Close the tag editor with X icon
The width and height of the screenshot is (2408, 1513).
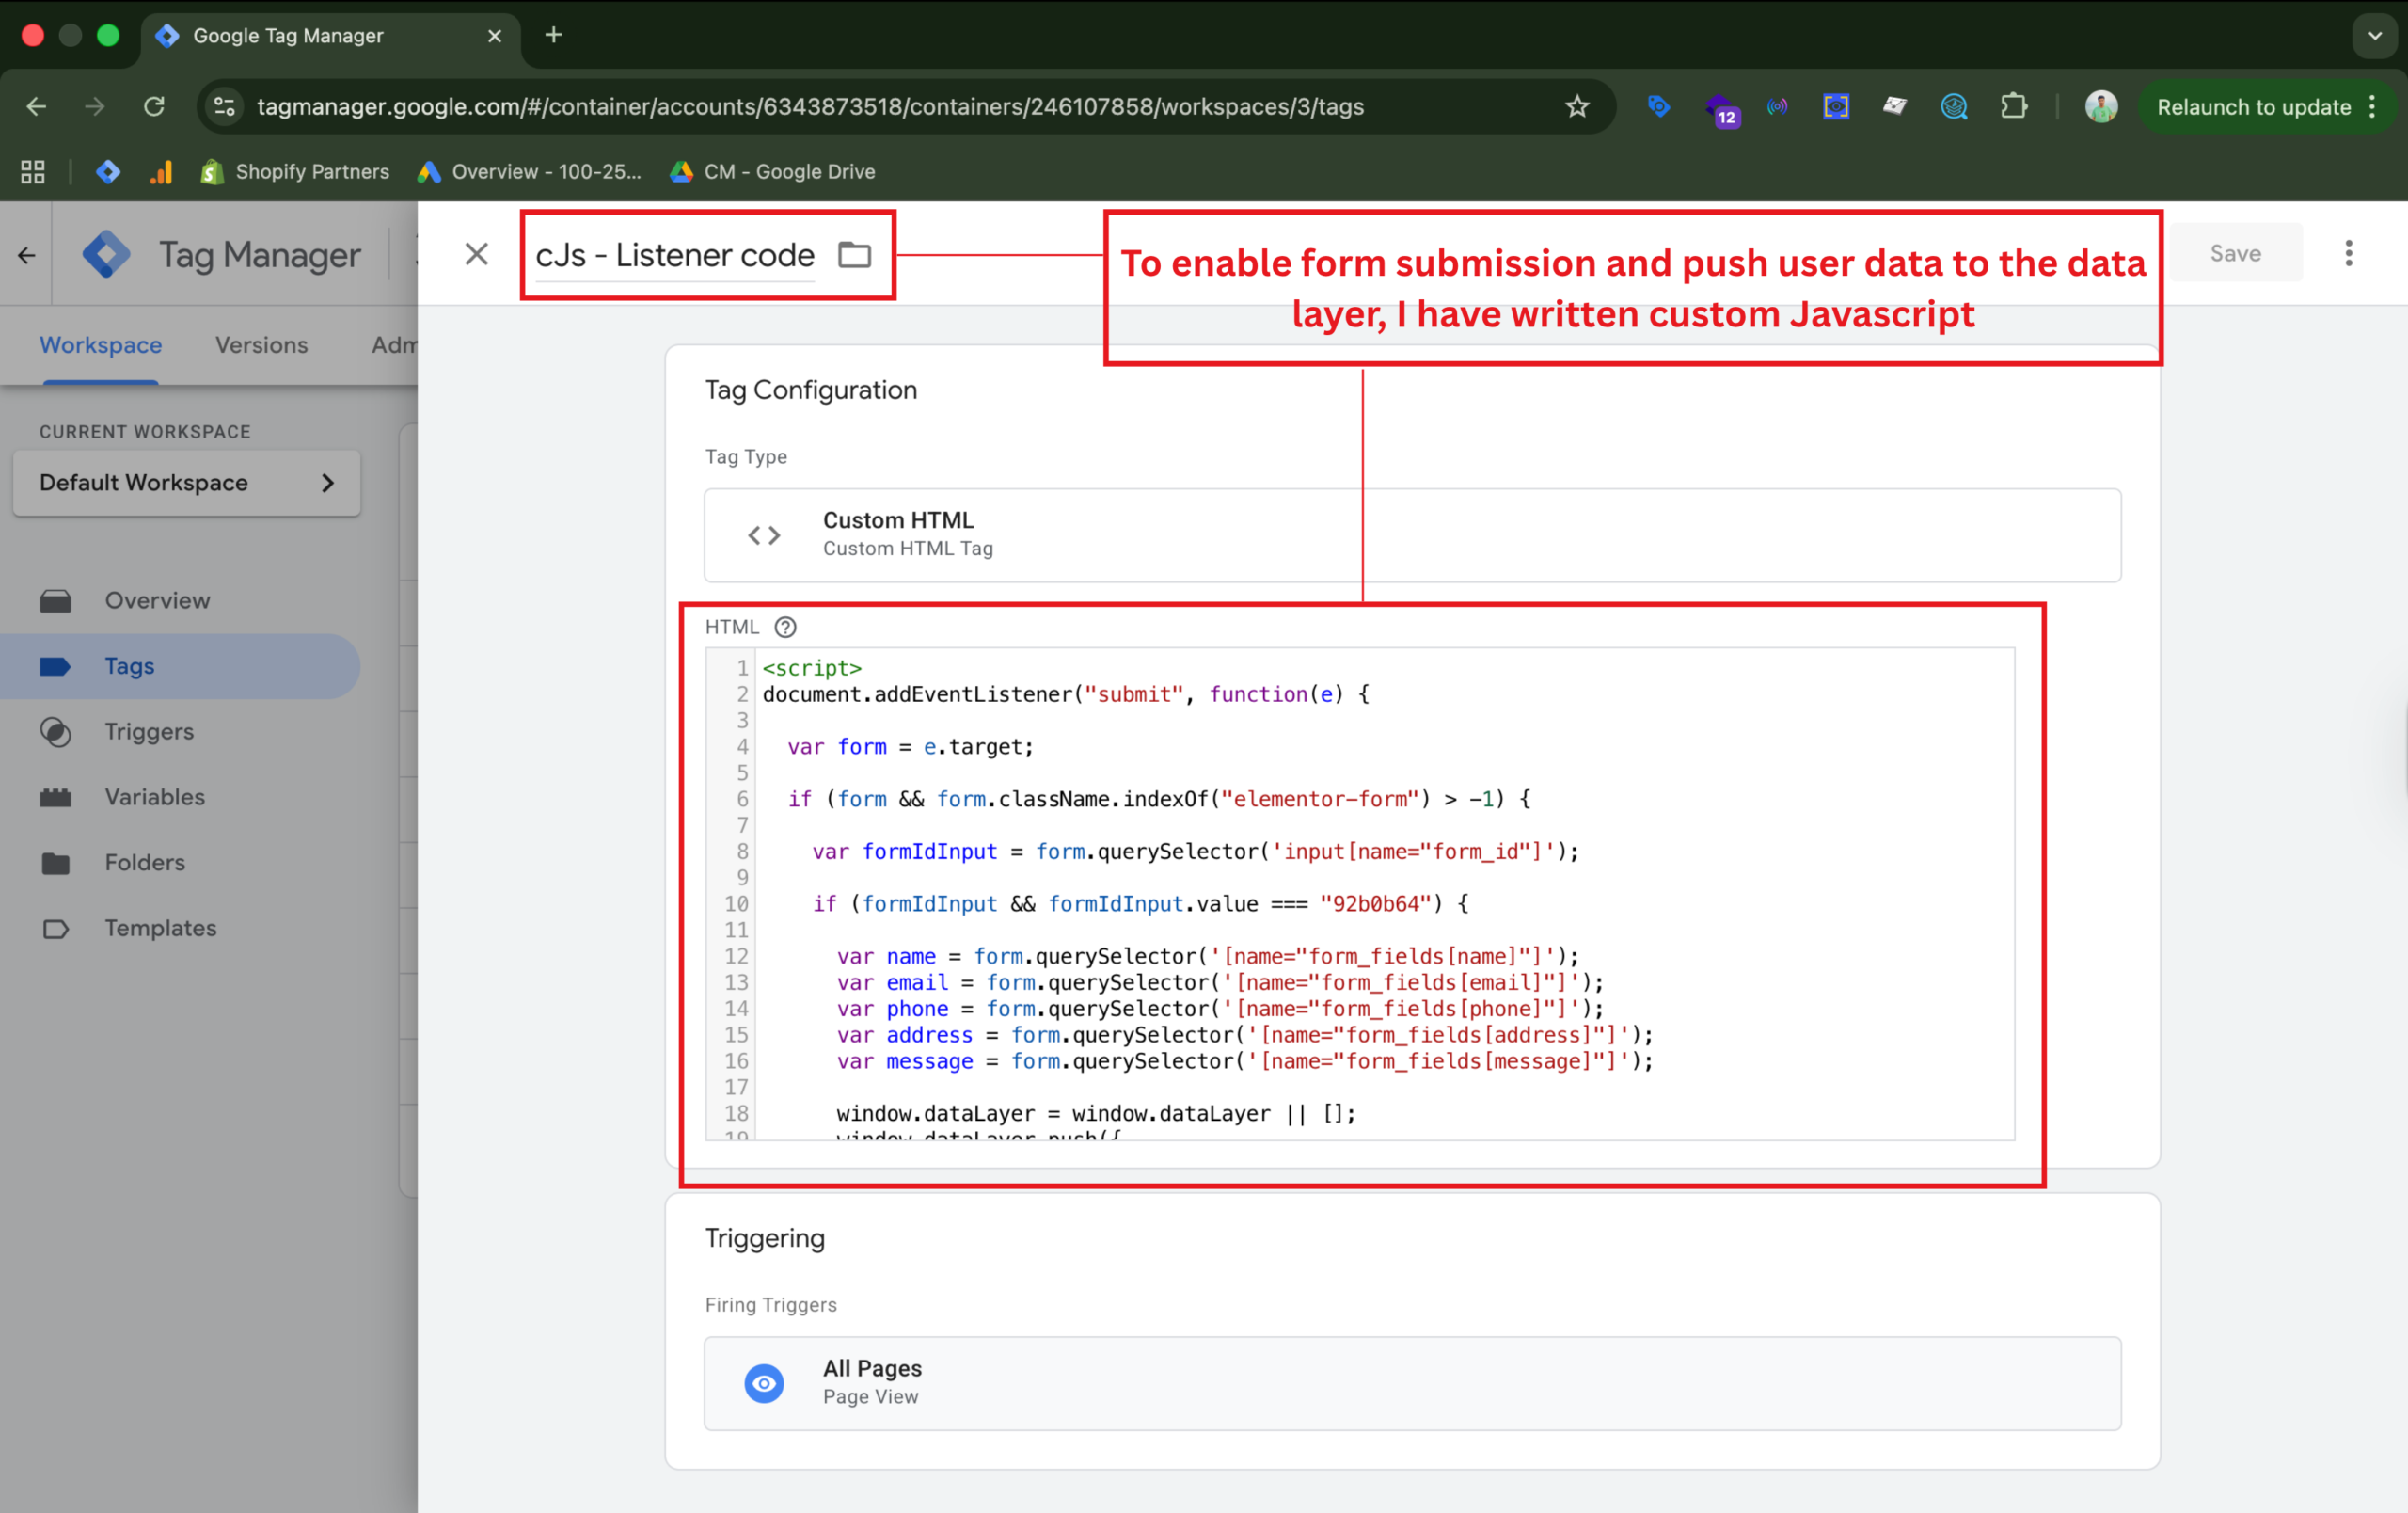pyautogui.click(x=477, y=254)
